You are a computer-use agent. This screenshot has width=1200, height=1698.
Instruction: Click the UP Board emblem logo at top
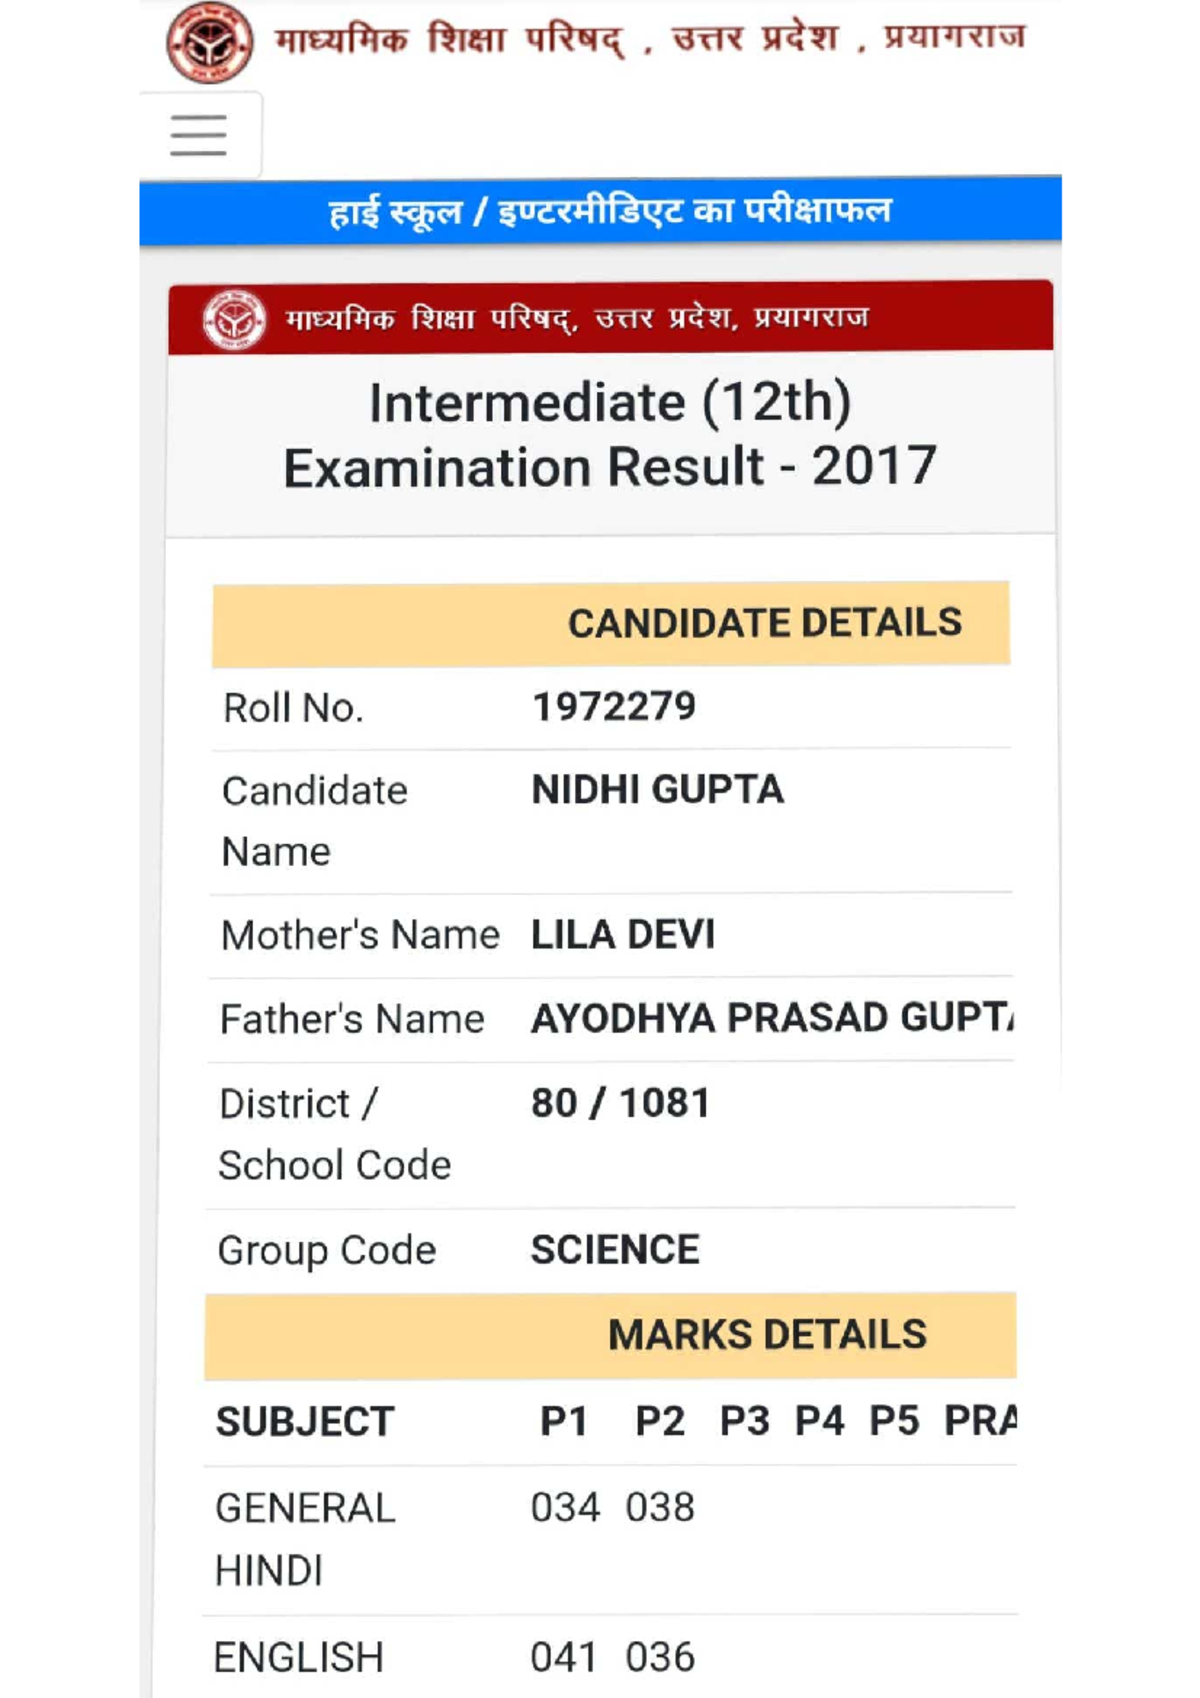tap(209, 43)
